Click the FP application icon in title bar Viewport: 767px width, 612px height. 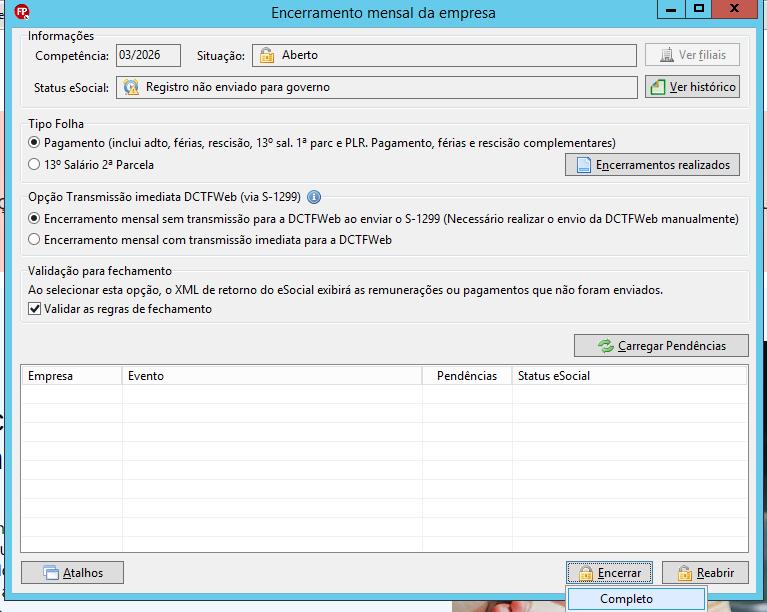(22, 11)
